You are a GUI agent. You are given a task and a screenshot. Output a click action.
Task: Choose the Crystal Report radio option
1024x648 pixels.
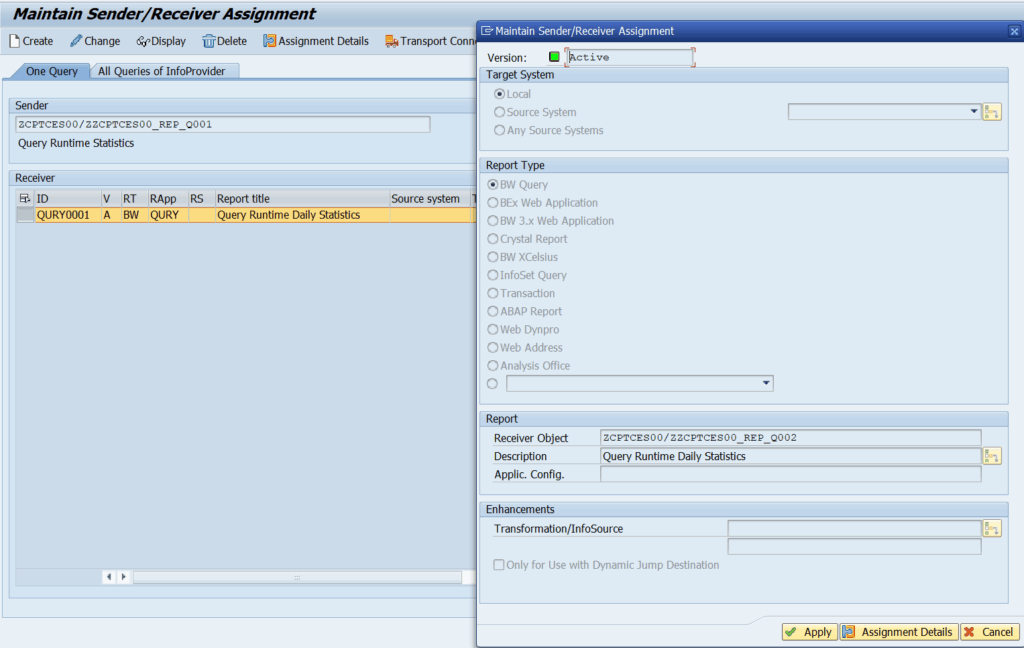click(x=493, y=239)
